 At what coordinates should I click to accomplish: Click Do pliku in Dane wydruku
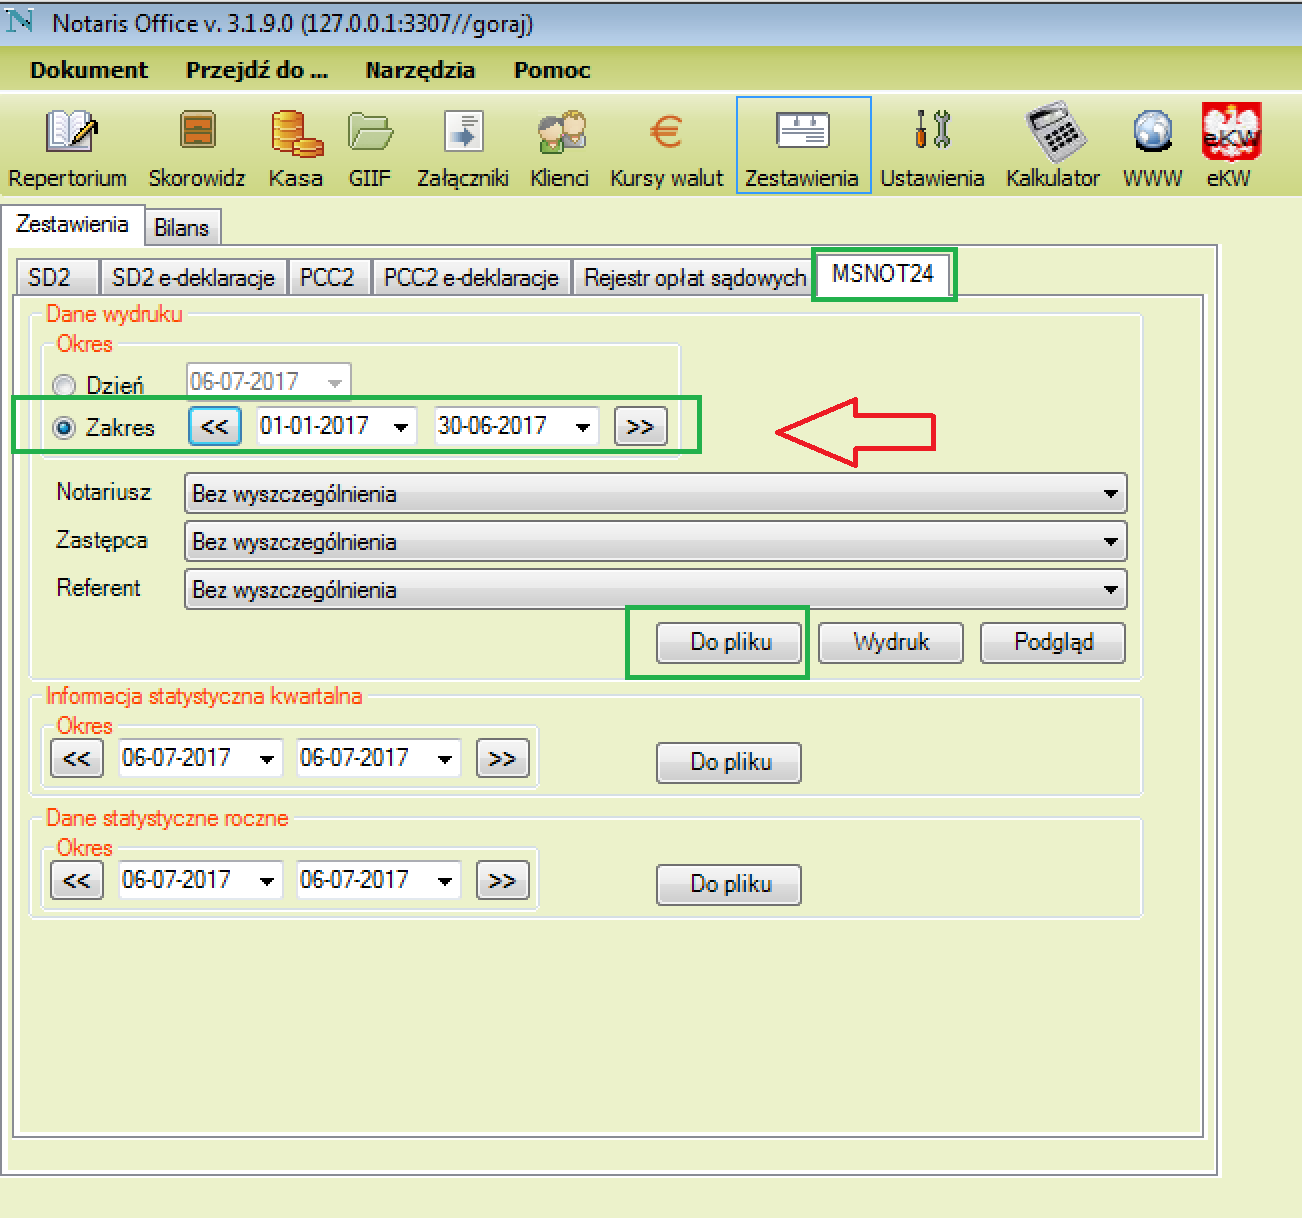point(729,643)
